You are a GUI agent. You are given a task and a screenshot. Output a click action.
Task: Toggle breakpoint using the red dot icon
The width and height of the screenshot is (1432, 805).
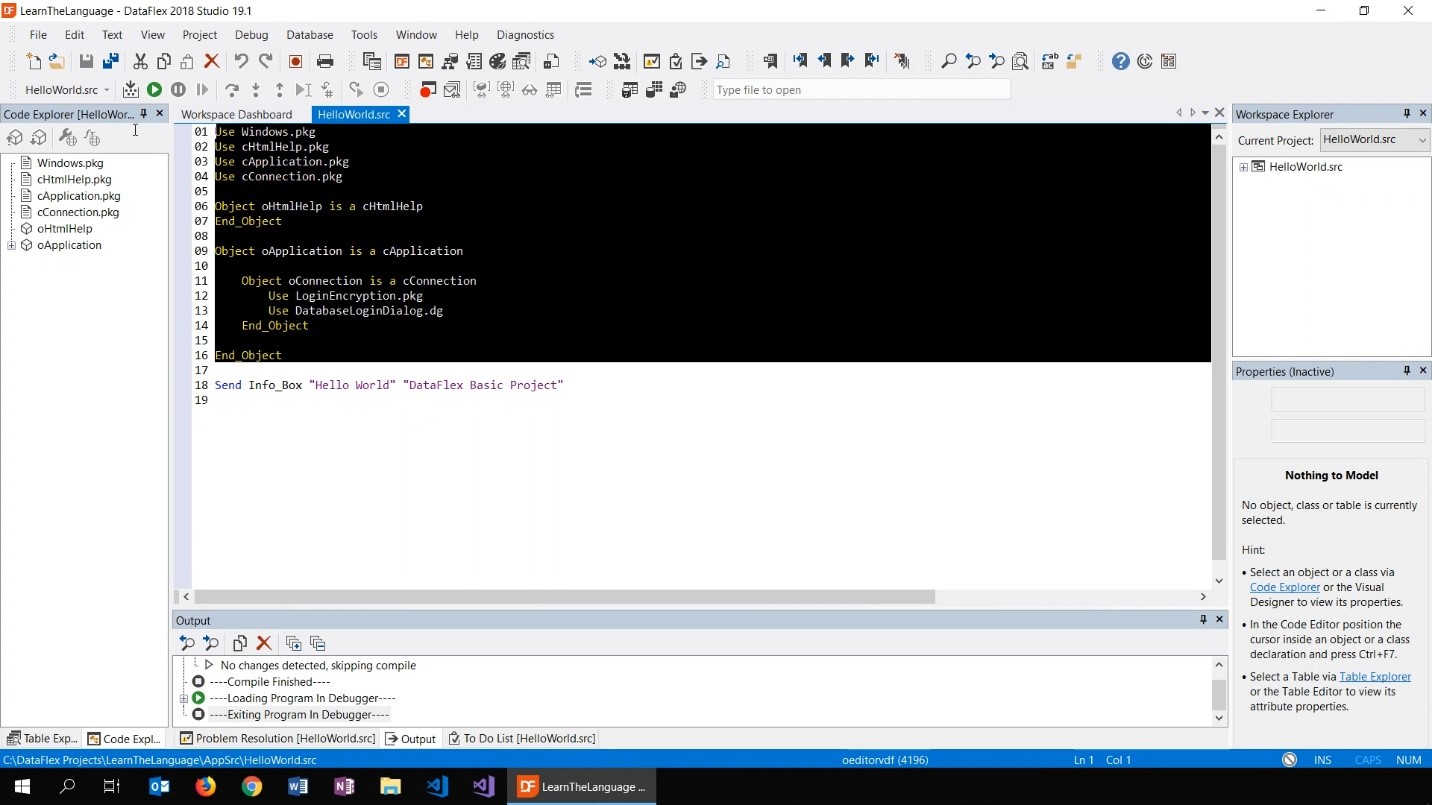point(427,90)
